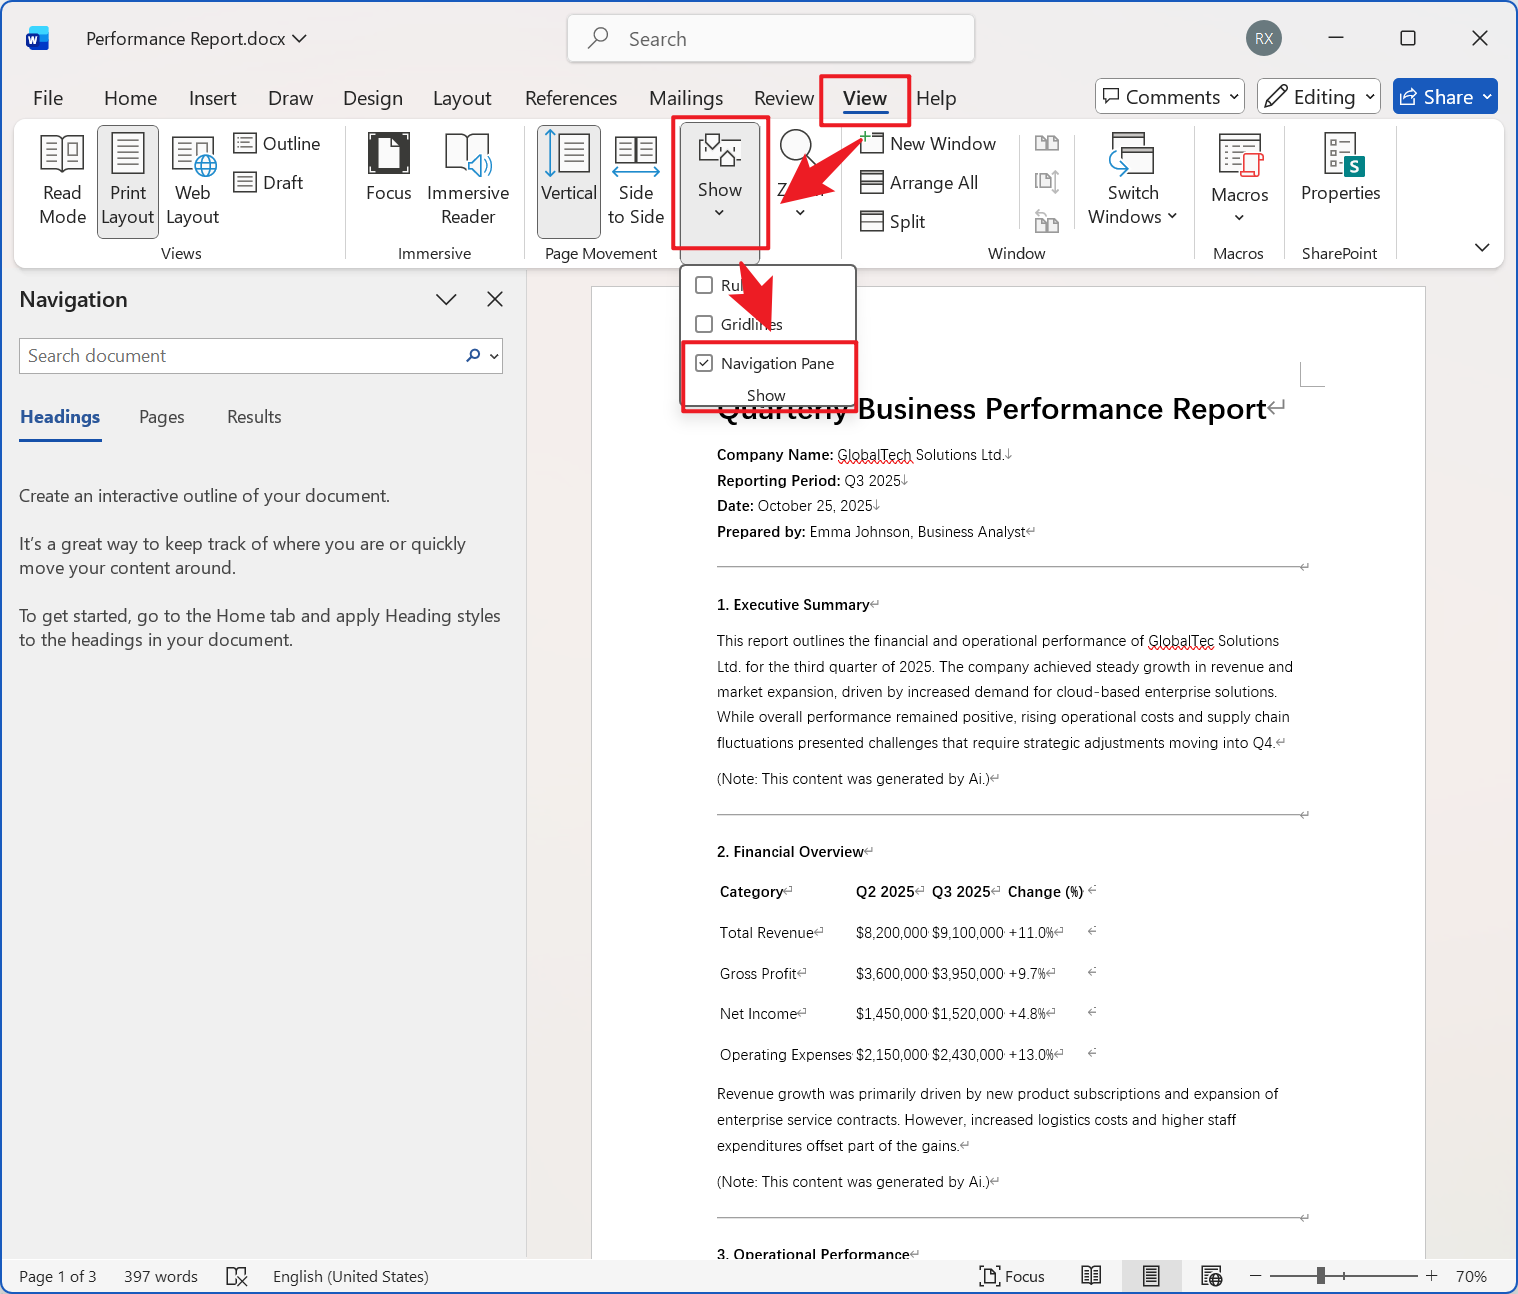Tick the Ruler checkbox
The image size is (1518, 1294).
pyautogui.click(x=705, y=285)
